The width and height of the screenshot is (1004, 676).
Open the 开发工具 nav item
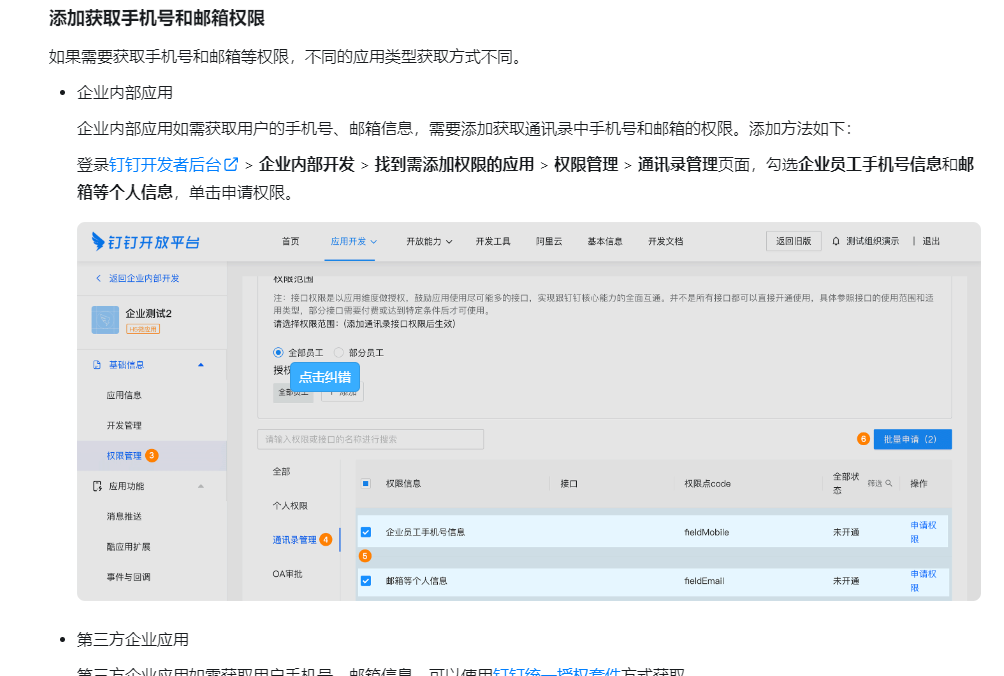(493, 241)
